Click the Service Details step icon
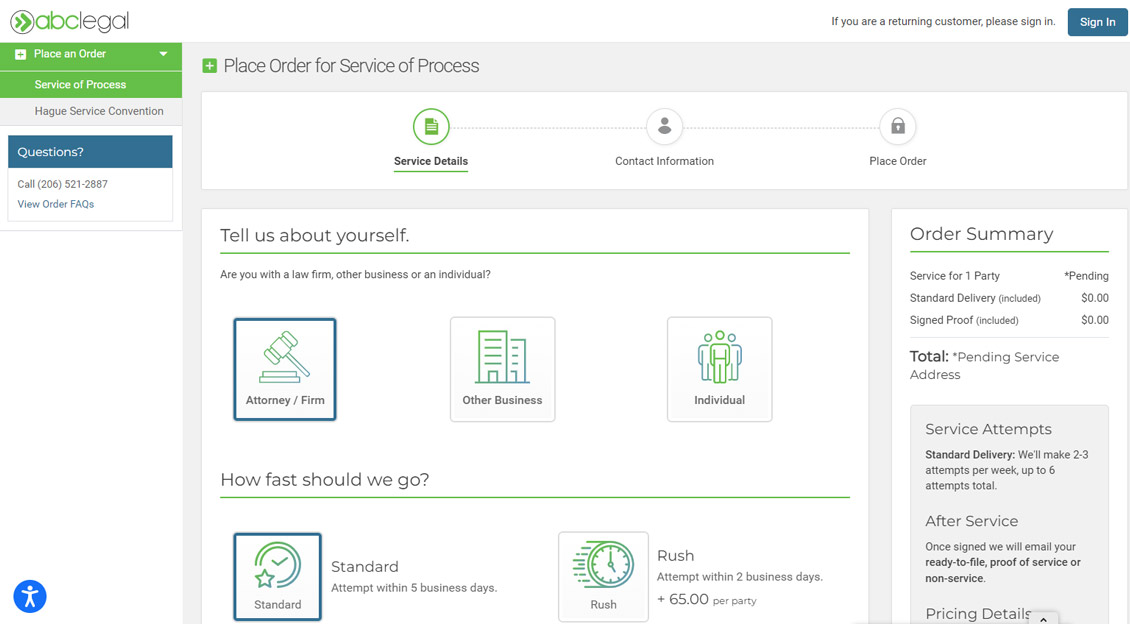Viewport: 1130px width, 624px height. coord(431,127)
